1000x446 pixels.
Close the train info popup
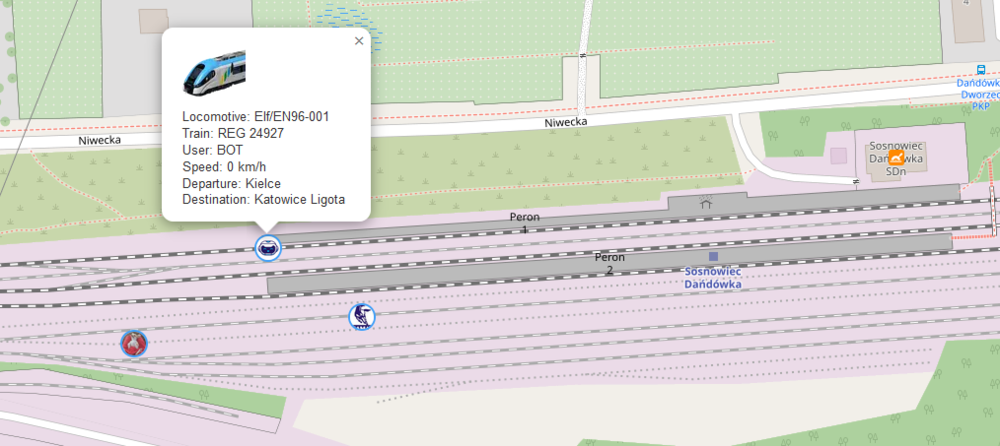(358, 41)
